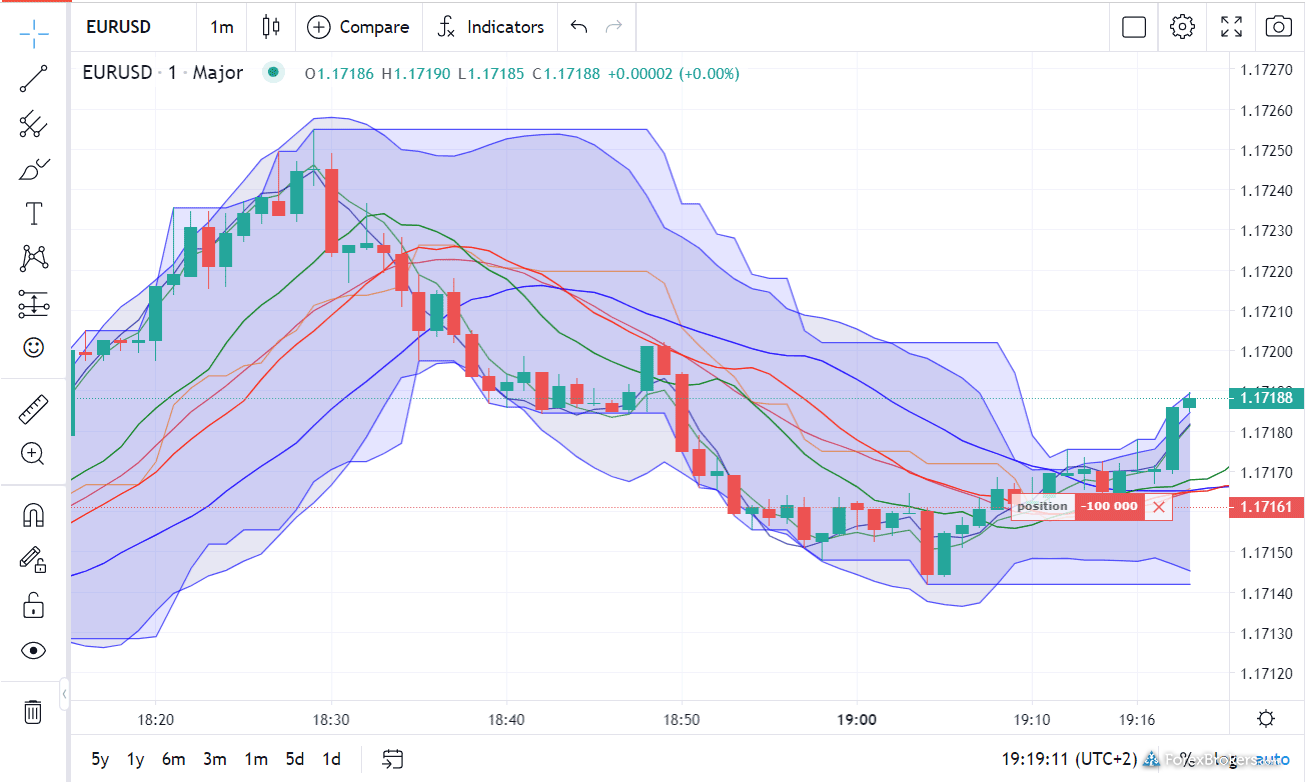Open the candlestick chart type selector
The height and width of the screenshot is (782, 1305).
click(x=271, y=27)
